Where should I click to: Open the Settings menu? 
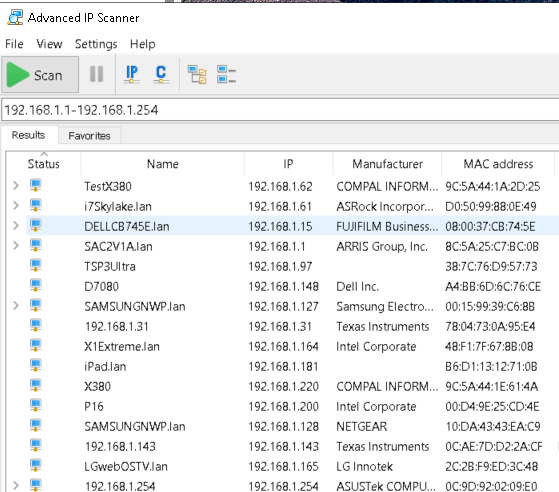point(96,44)
